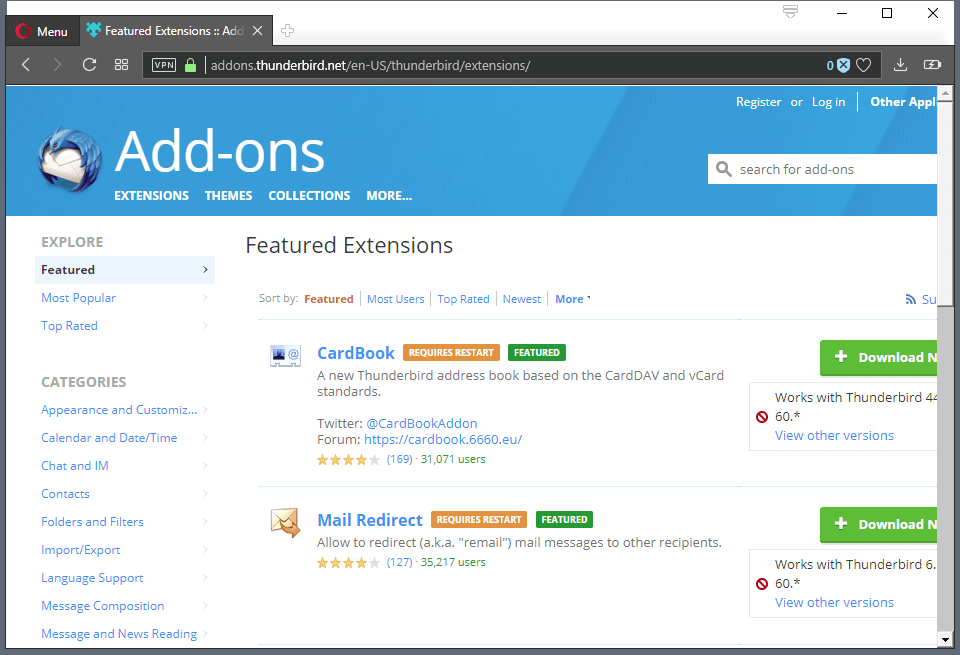Expand the Chat and IM category
Image resolution: width=960 pixels, height=655 pixels.
[x=74, y=465]
